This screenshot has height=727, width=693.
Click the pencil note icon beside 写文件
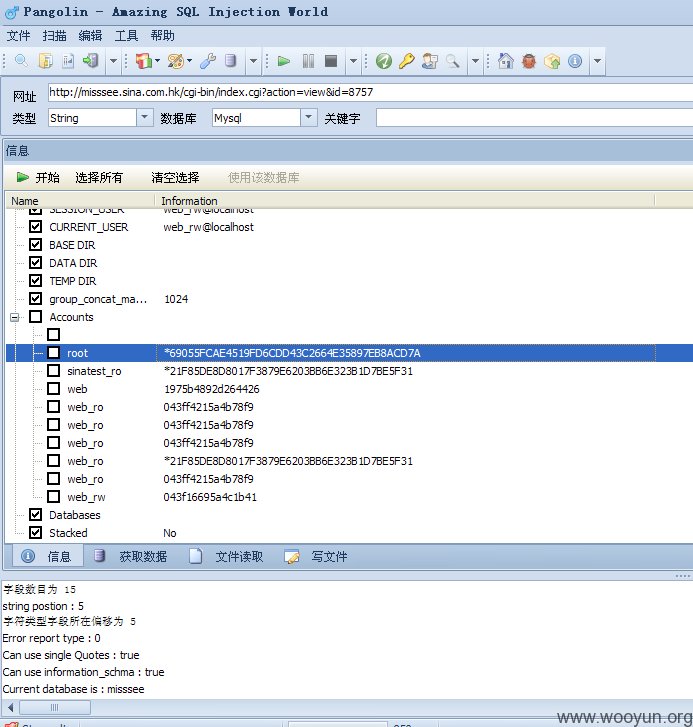pos(292,556)
